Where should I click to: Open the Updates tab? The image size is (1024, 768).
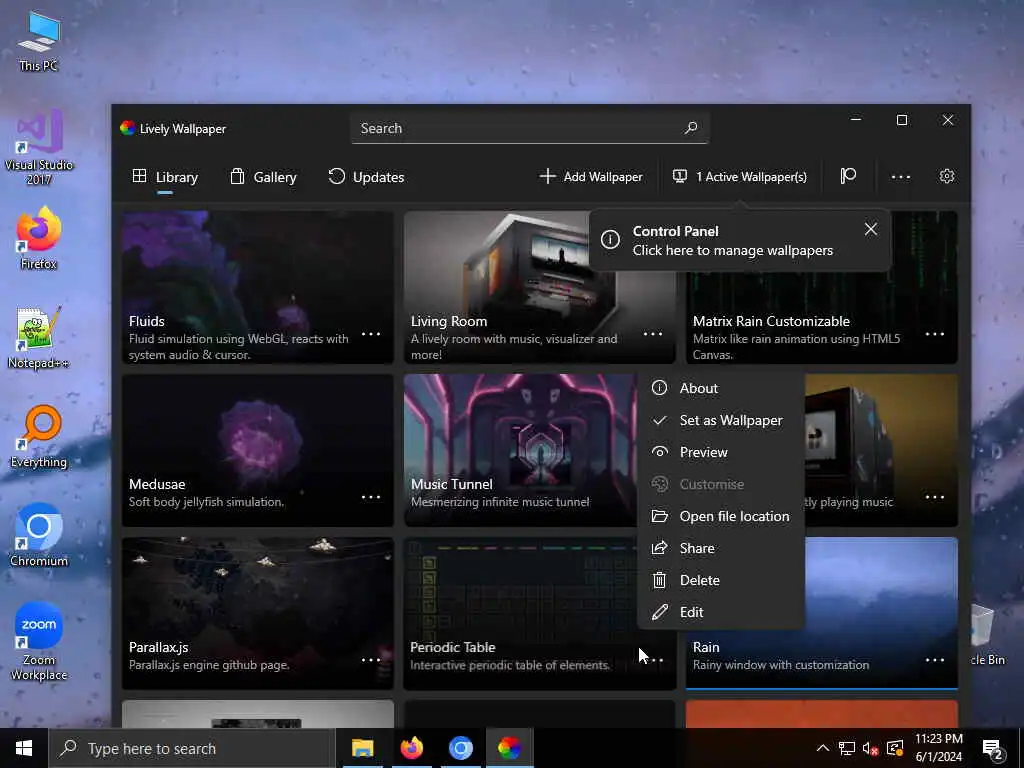pos(366,177)
